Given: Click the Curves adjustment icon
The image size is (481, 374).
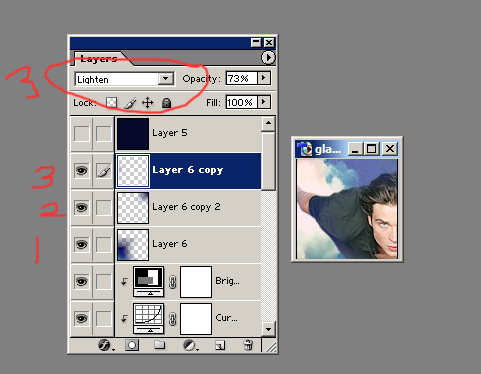Looking at the screenshot, I should tap(148, 318).
